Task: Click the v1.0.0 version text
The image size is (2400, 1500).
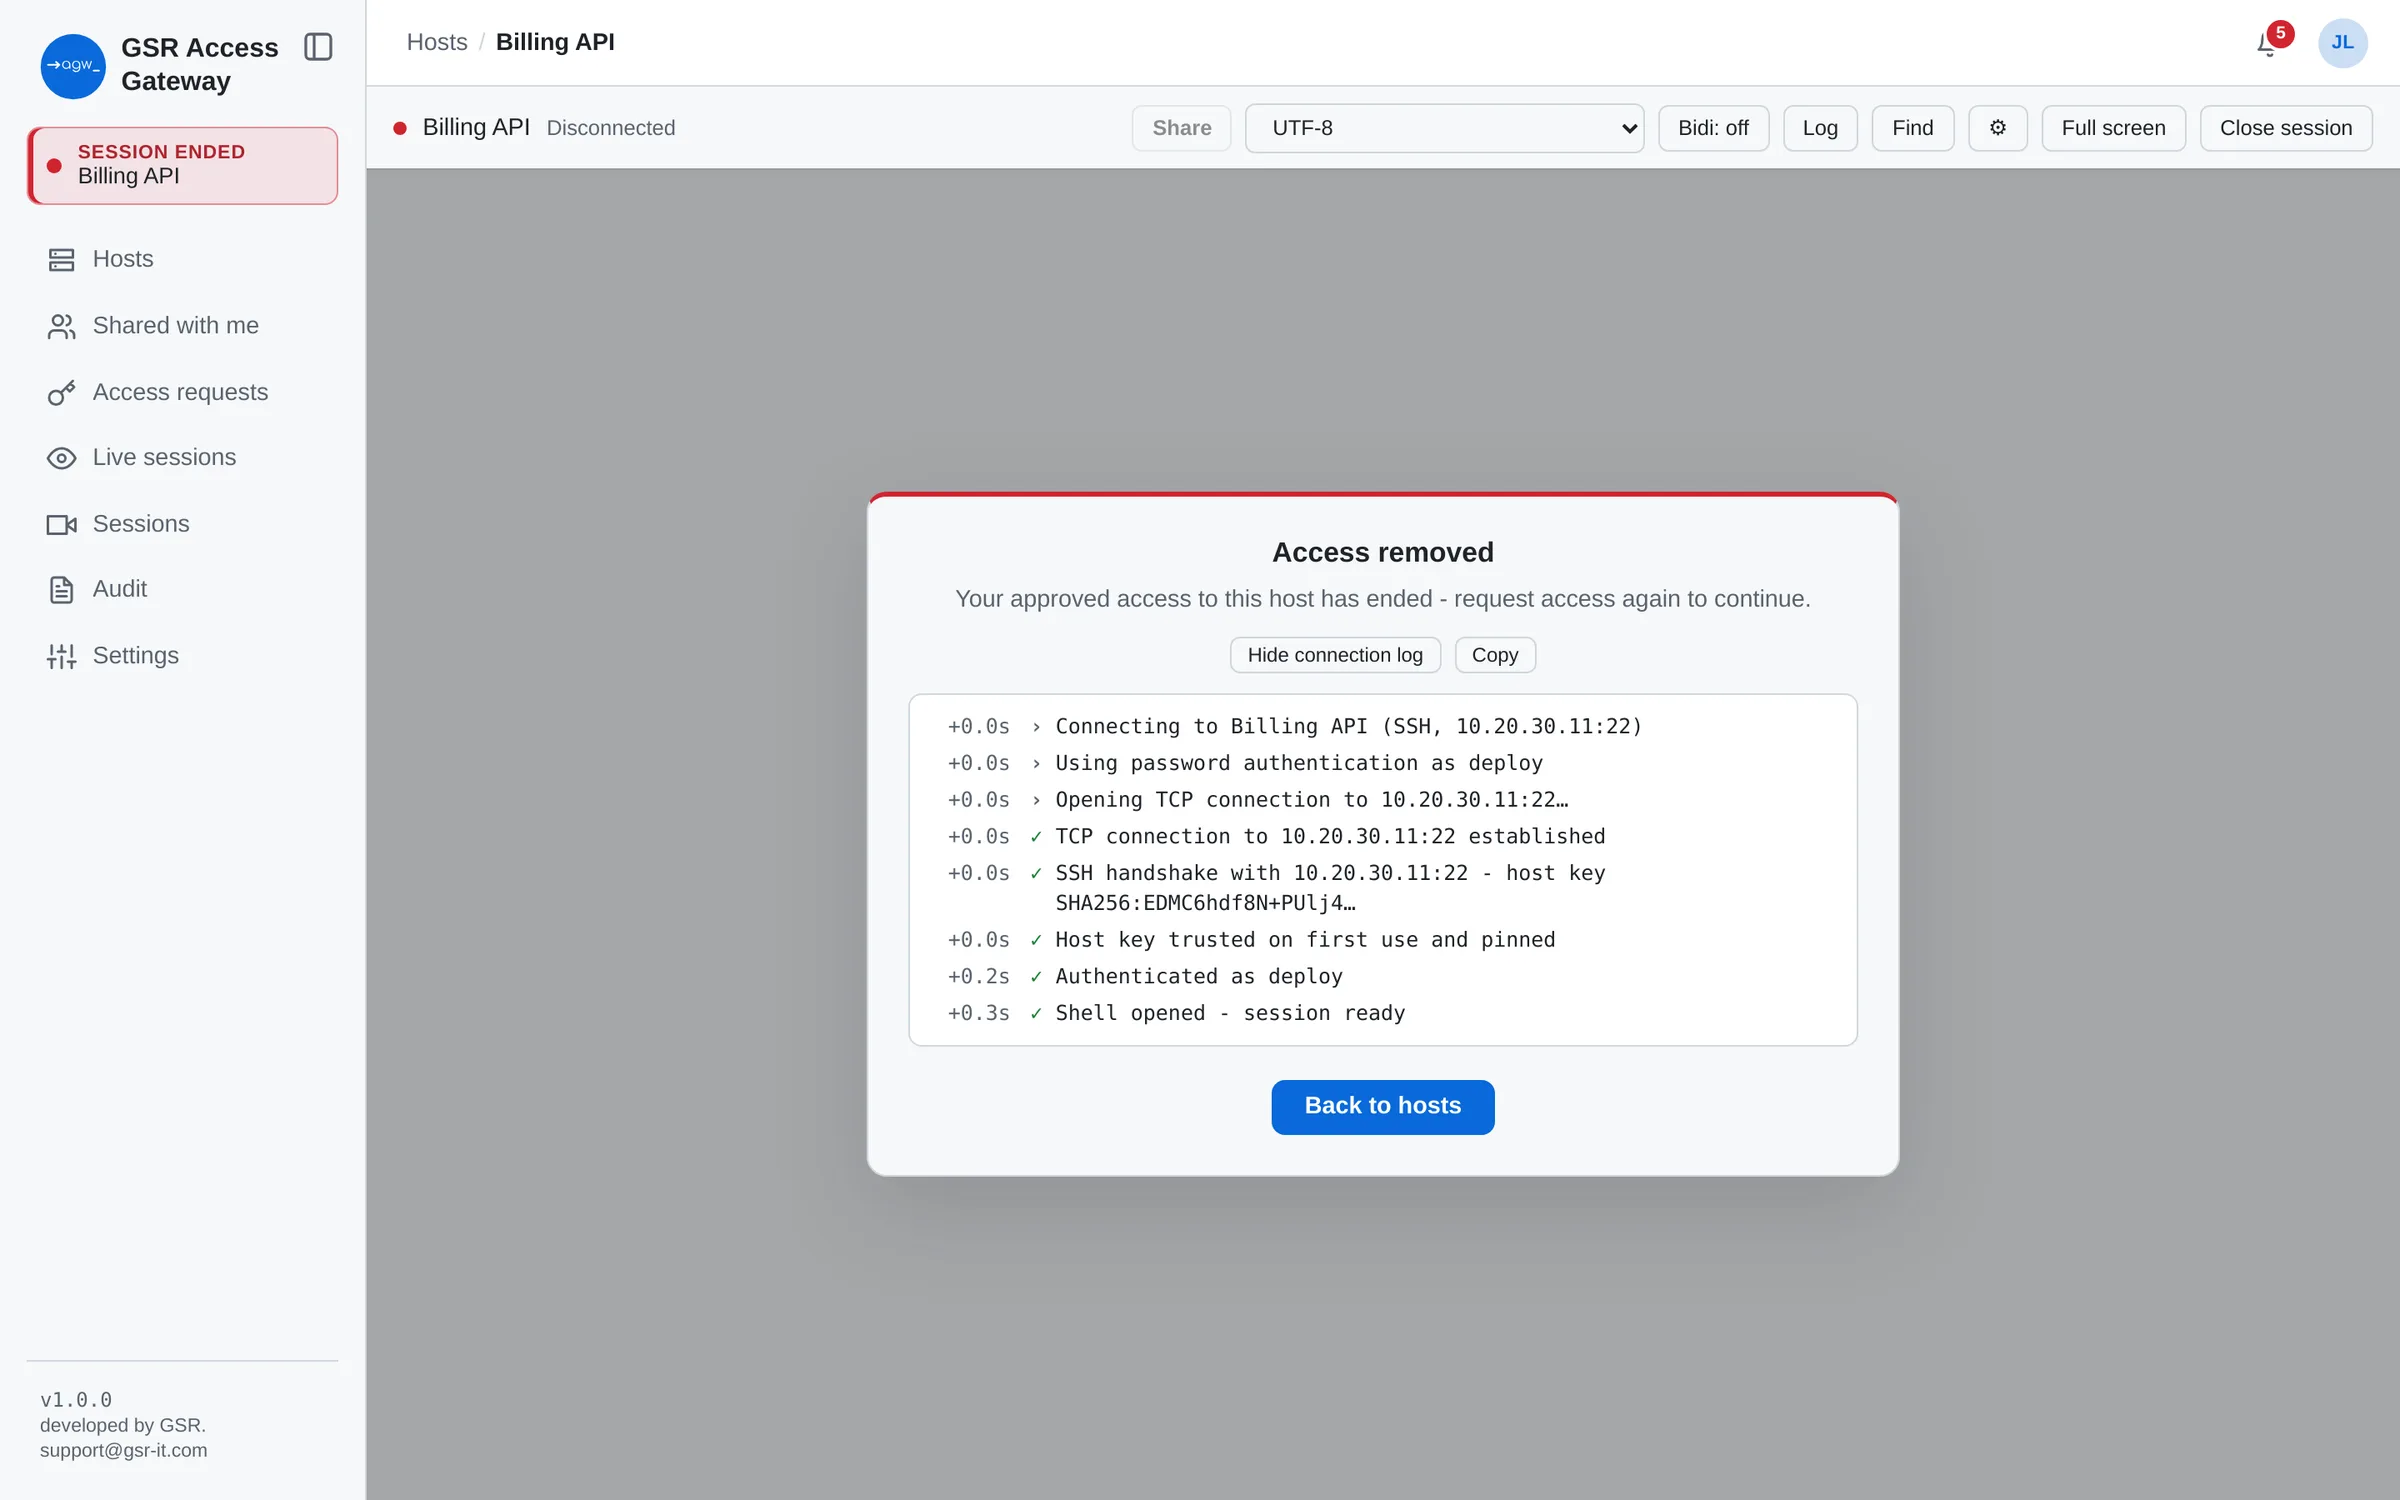Action: 76,1400
